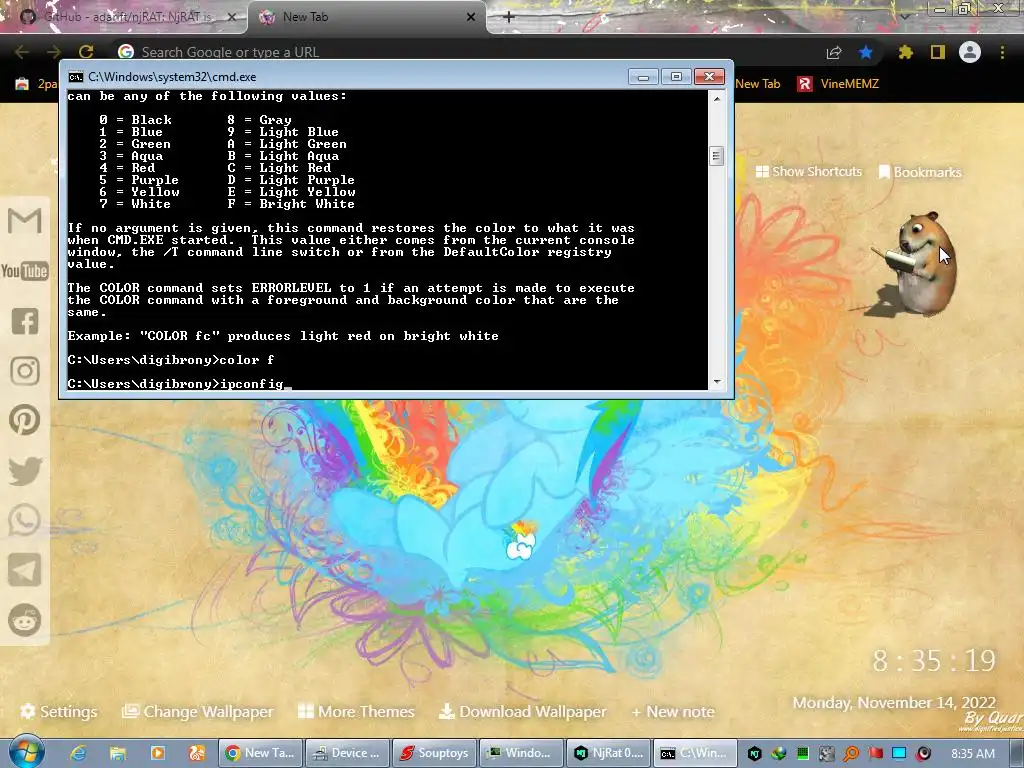The width and height of the screenshot is (1024, 768).
Task: Click the NjRat tray icon
Action: [754, 753]
